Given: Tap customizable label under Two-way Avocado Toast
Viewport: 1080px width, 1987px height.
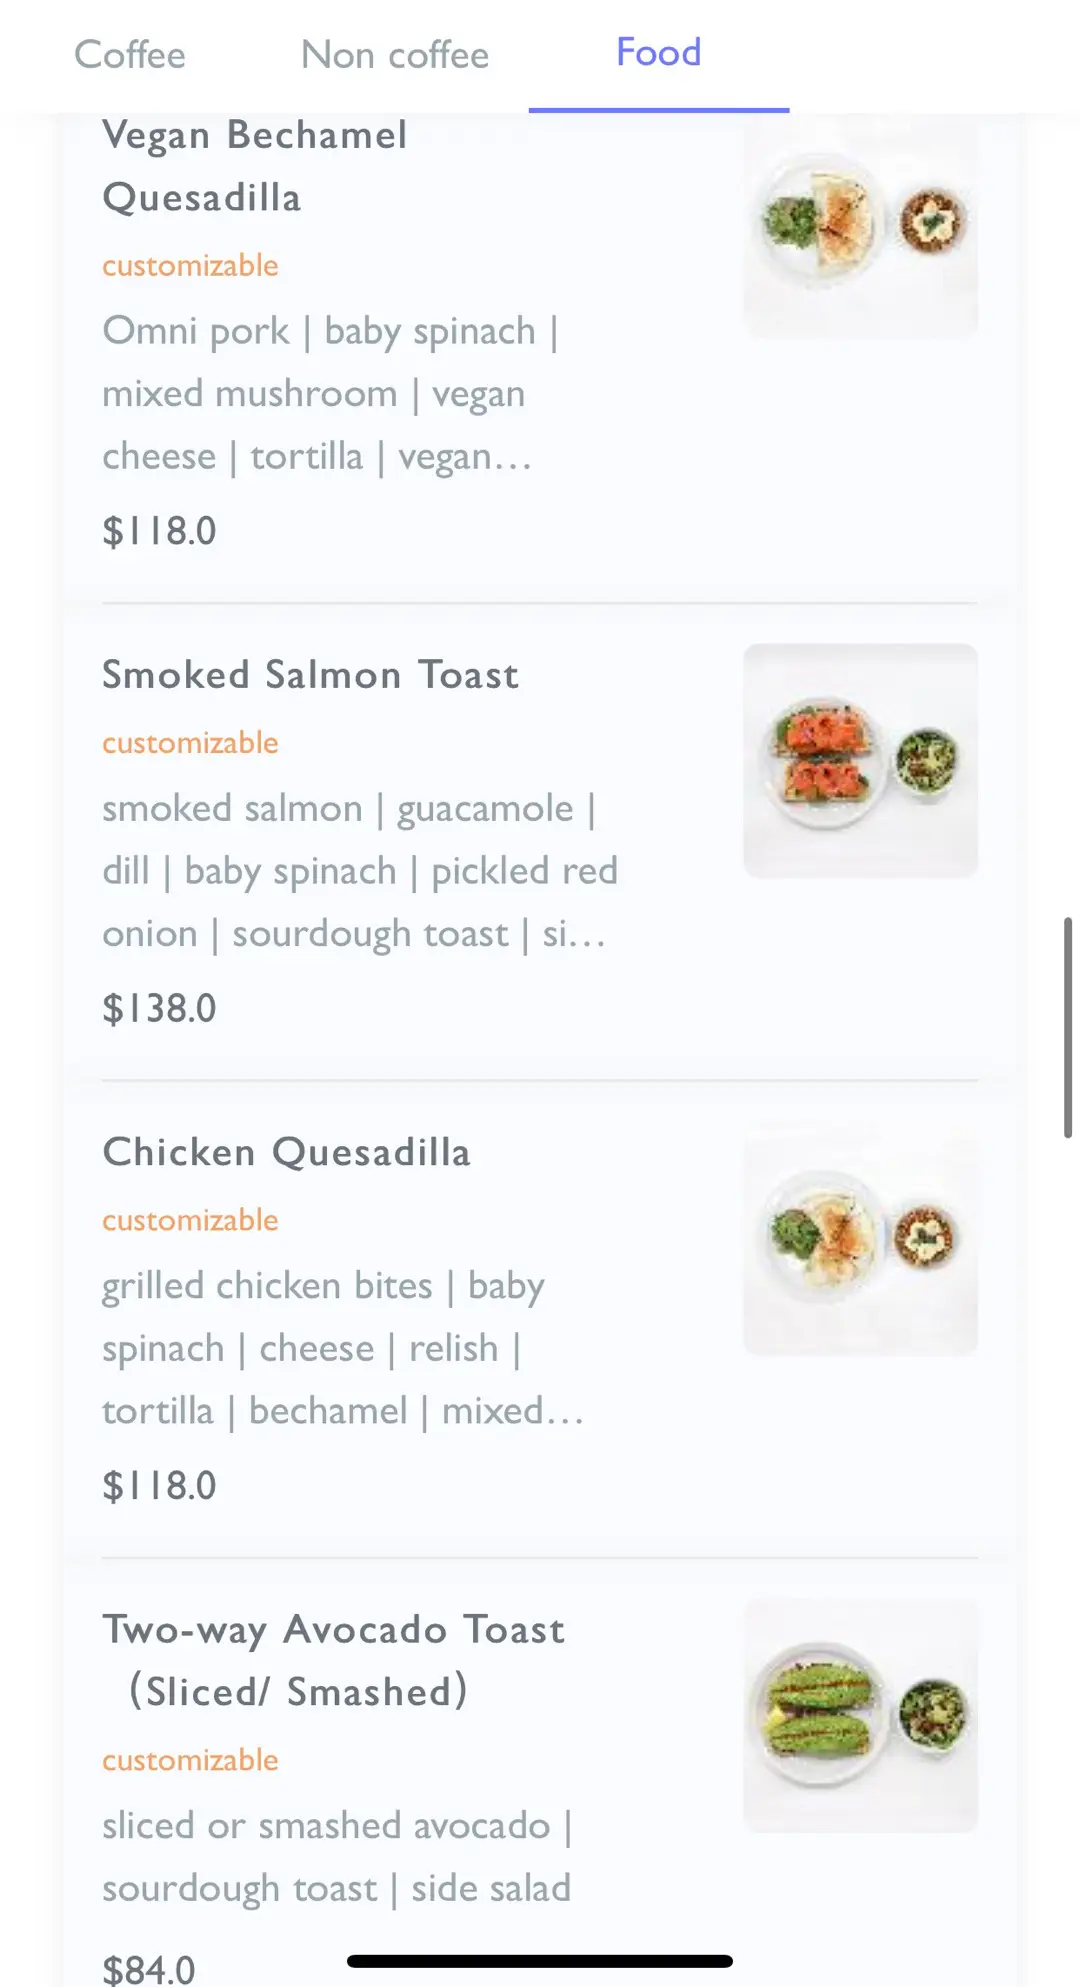Looking at the screenshot, I should pyautogui.click(x=190, y=1760).
